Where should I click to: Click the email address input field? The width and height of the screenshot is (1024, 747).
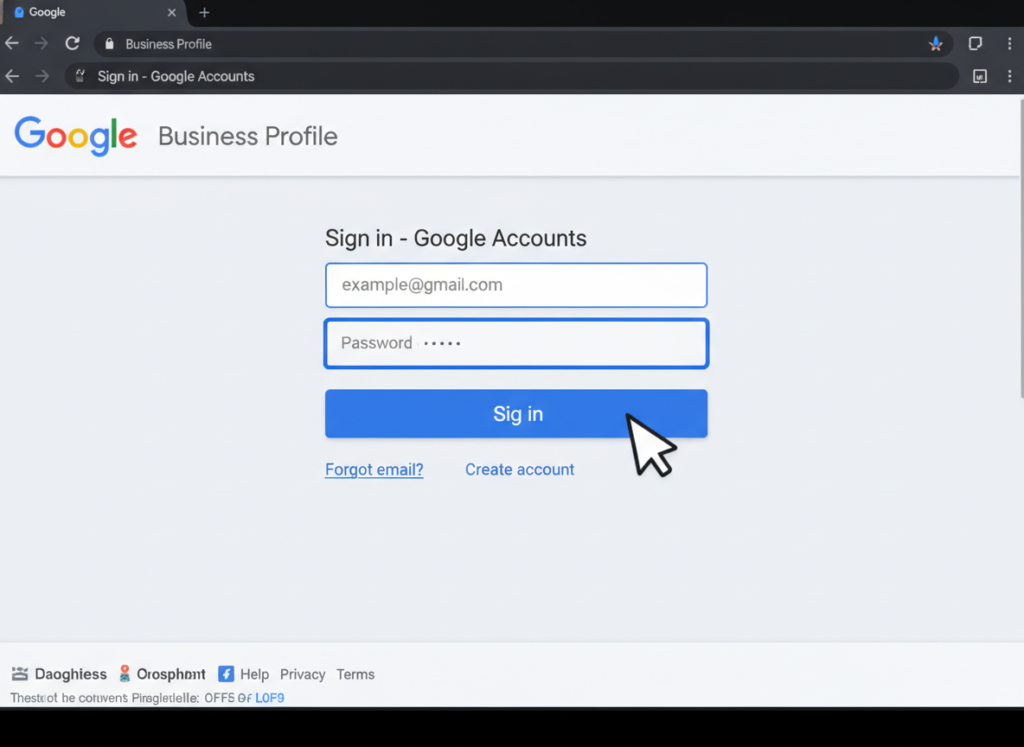[516, 284]
